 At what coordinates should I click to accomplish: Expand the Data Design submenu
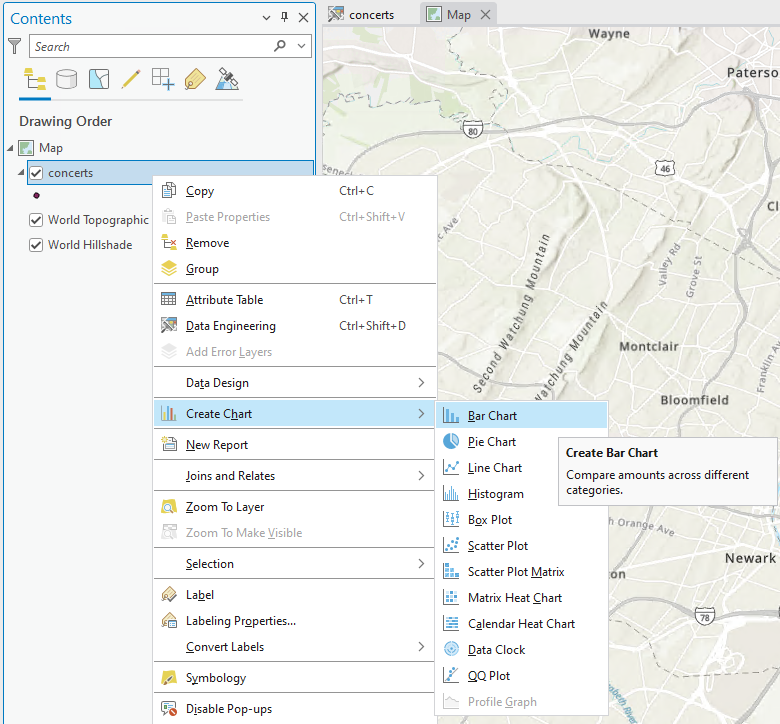(x=295, y=383)
